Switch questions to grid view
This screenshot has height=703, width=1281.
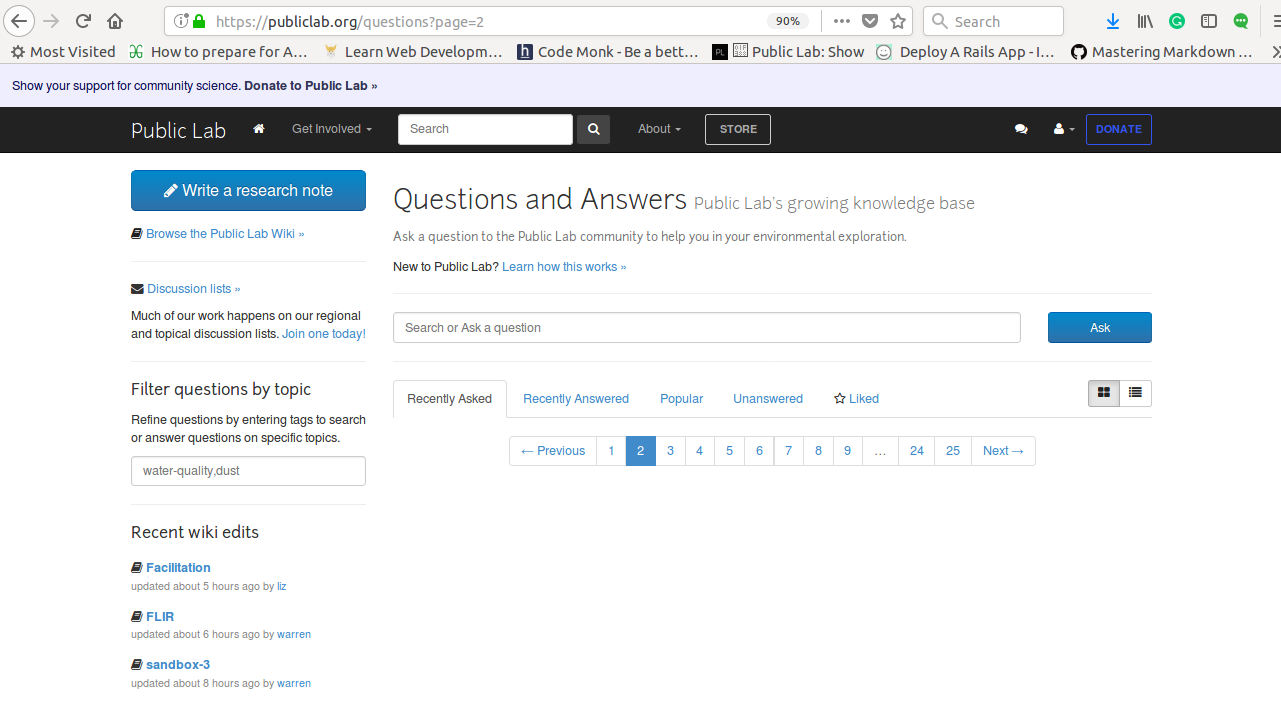click(x=1103, y=393)
